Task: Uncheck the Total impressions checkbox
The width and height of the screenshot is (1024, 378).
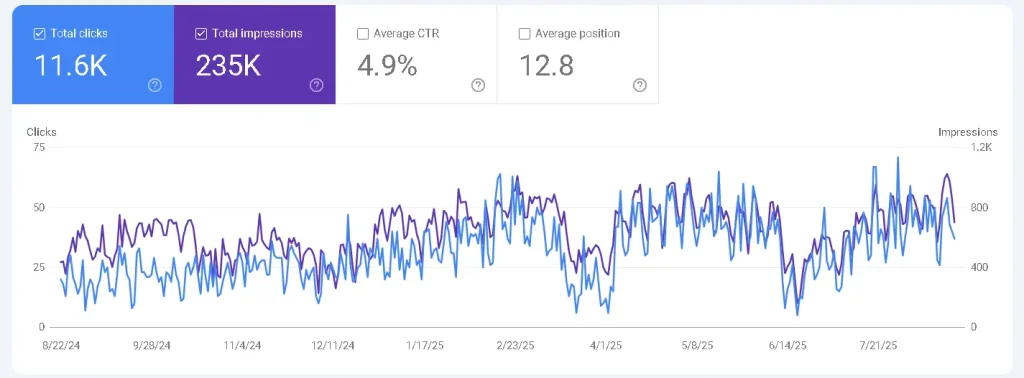Action: pos(201,34)
